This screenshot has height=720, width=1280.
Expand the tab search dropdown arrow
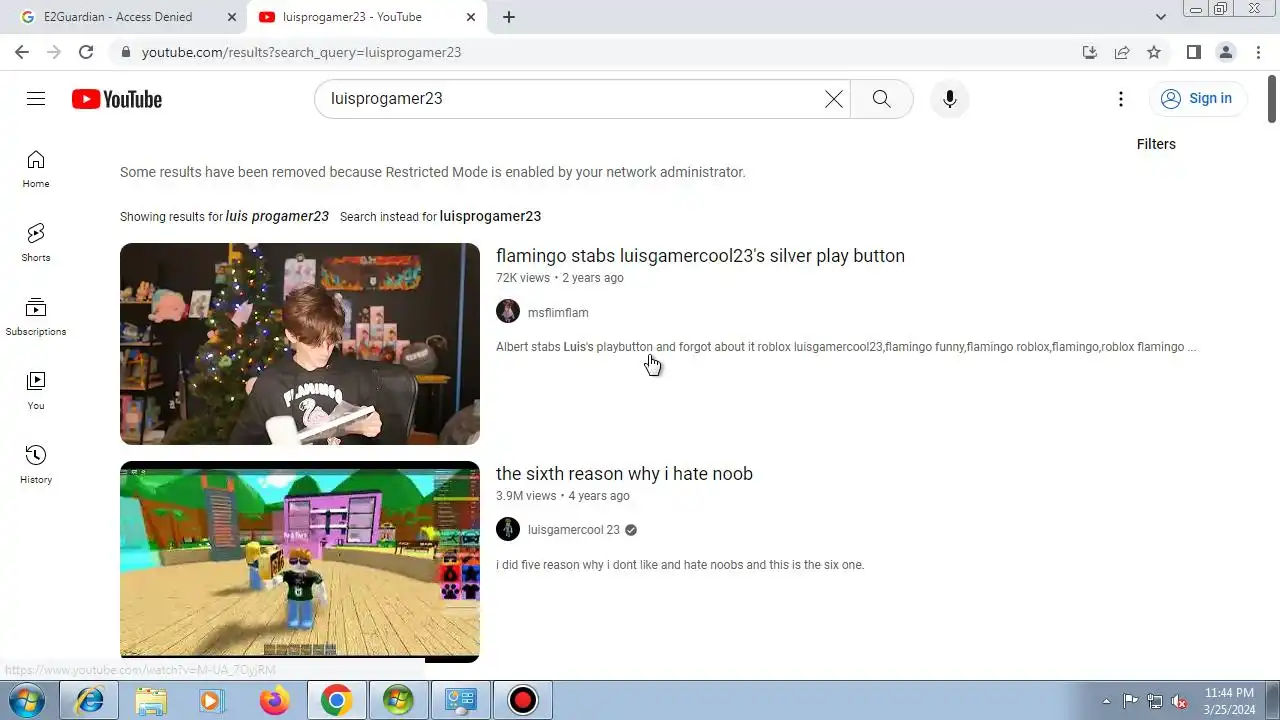tap(1161, 17)
